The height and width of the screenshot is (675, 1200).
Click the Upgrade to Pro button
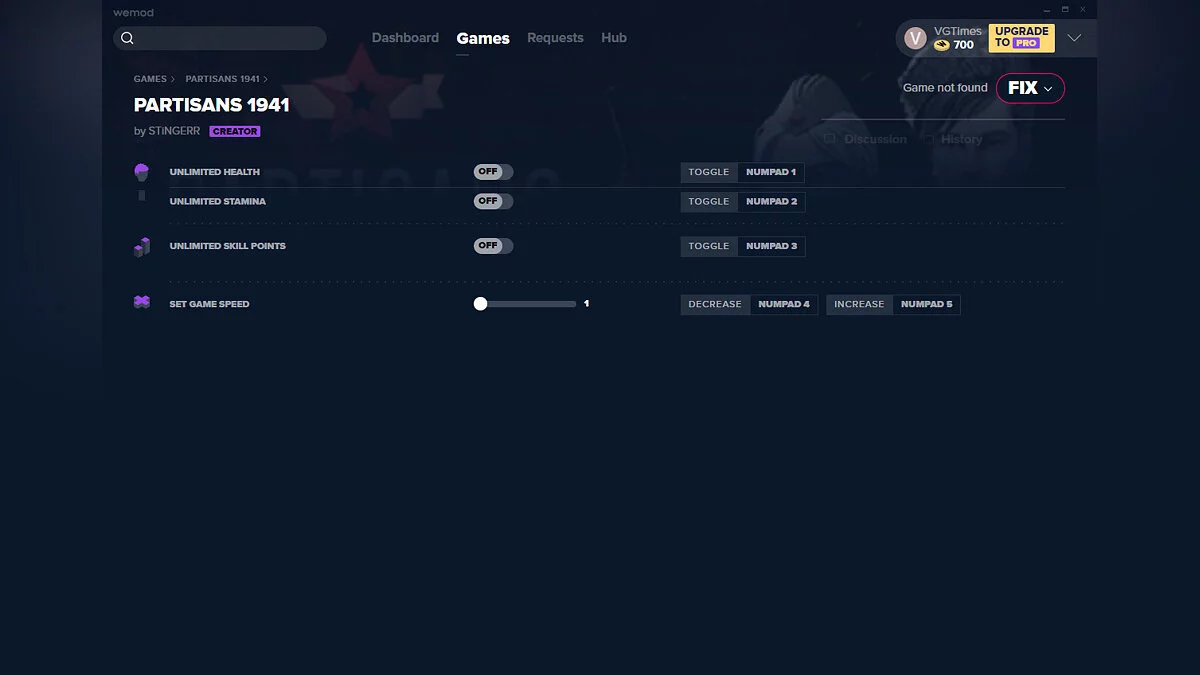click(x=1021, y=38)
